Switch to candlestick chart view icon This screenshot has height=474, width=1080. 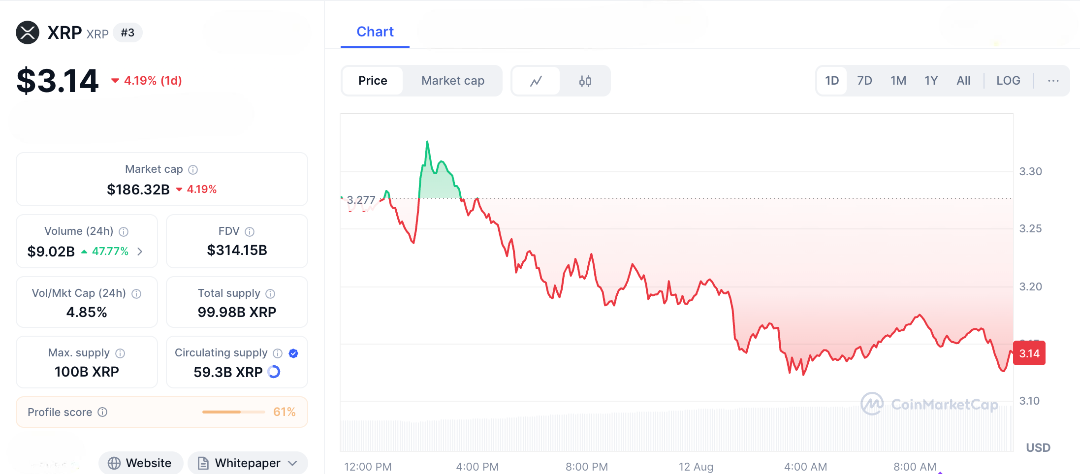coord(585,81)
